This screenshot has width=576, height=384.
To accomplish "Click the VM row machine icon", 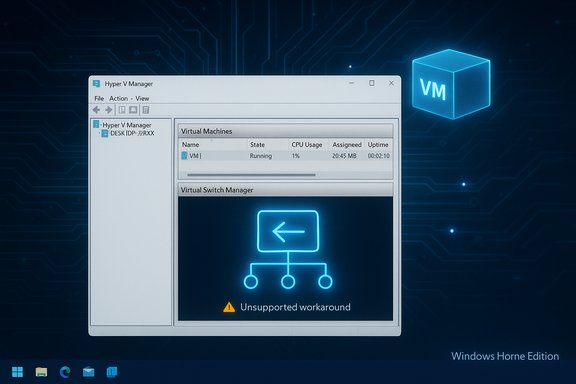I will click(184, 156).
